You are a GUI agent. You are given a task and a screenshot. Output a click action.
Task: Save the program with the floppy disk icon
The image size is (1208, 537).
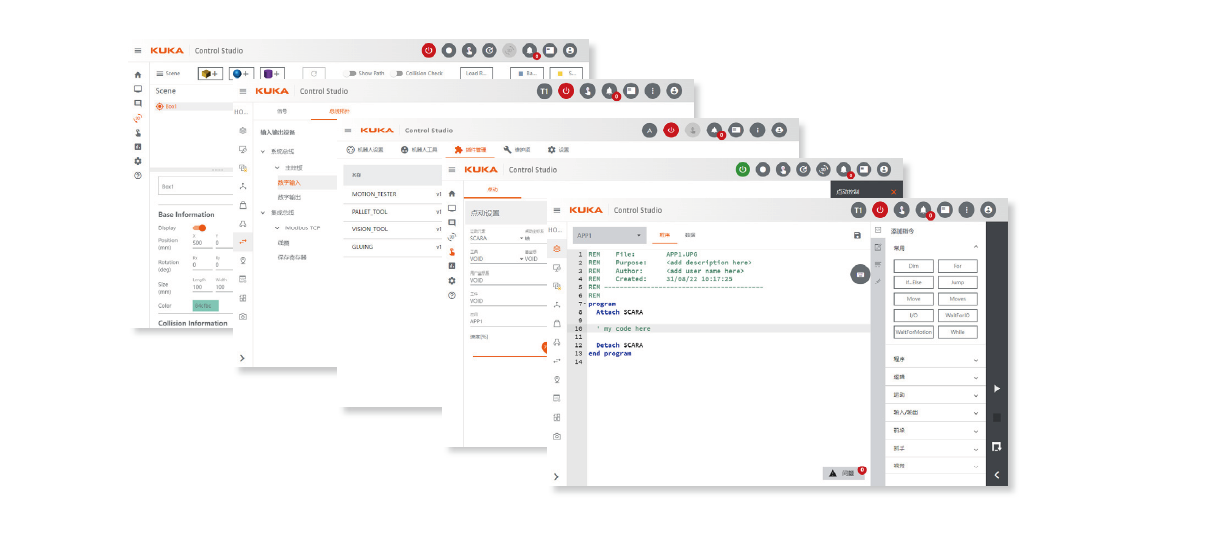[857, 235]
